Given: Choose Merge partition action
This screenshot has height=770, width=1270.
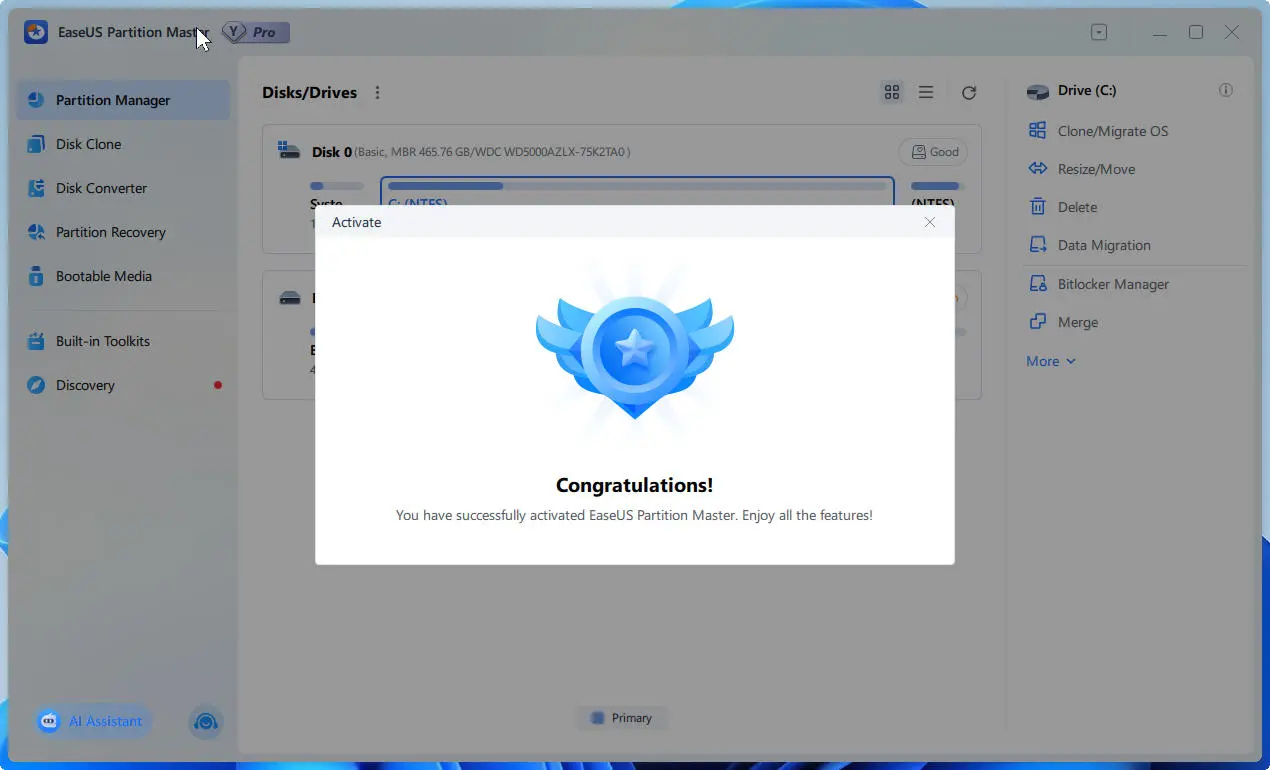Looking at the screenshot, I should tap(1078, 322).
